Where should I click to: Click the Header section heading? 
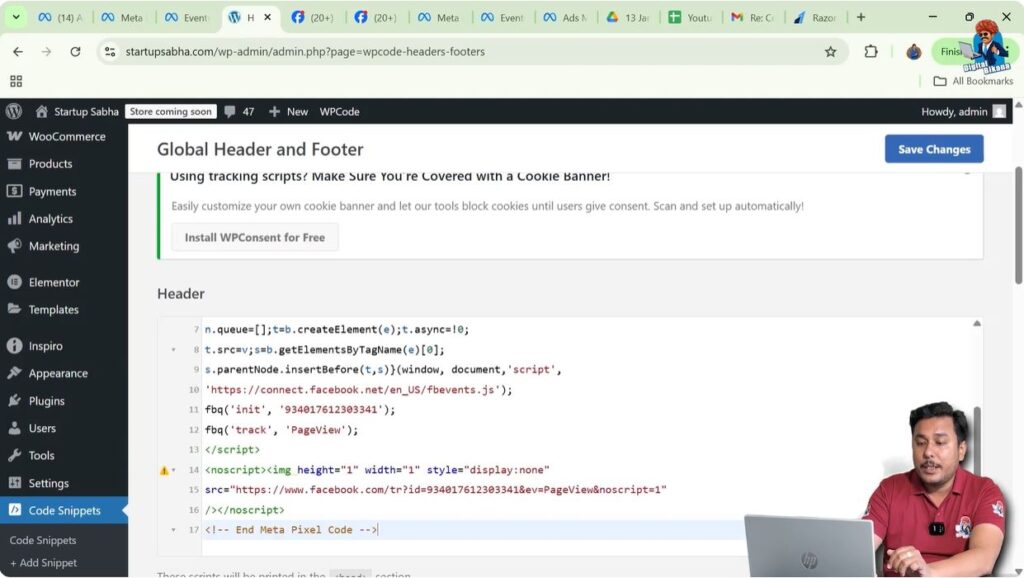tap(181, 294)
